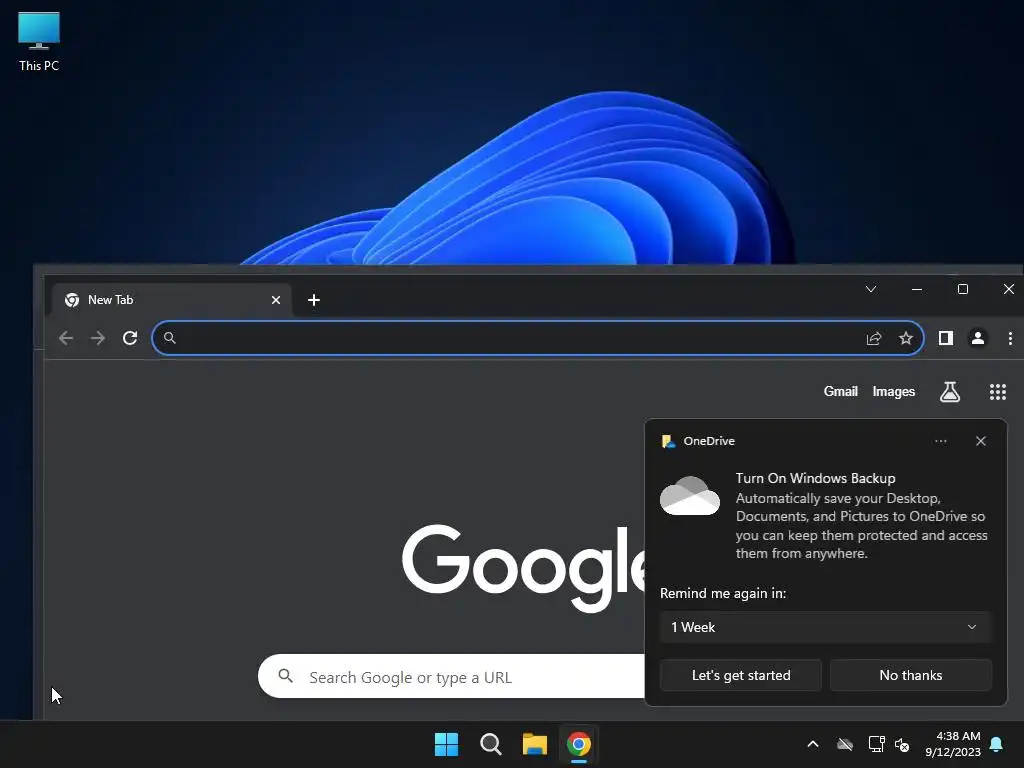Open a new tab with the plus button
This screenshot has height=768, width=1024.
[313, 300]
